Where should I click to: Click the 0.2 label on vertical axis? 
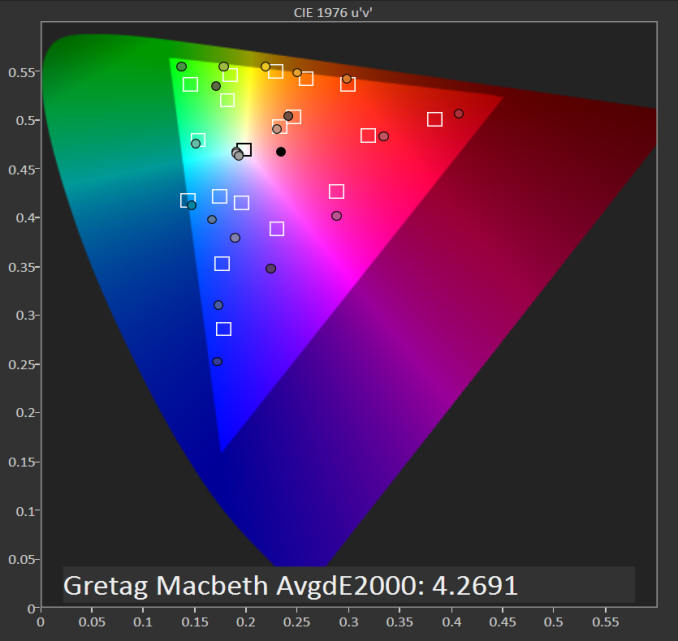(25, 413)
